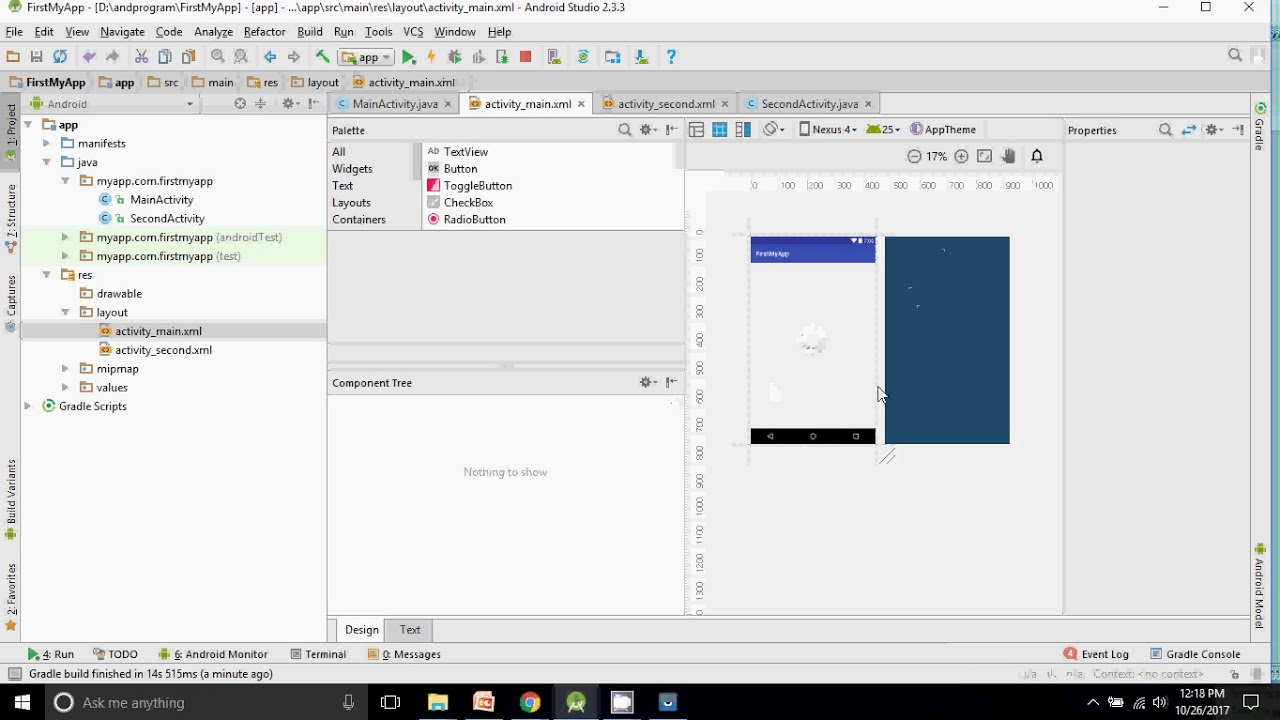Expand myapp.com.firstmyapp (androidTest) package
This screenshot has width=1280, height=720.
tap(65, 237)
